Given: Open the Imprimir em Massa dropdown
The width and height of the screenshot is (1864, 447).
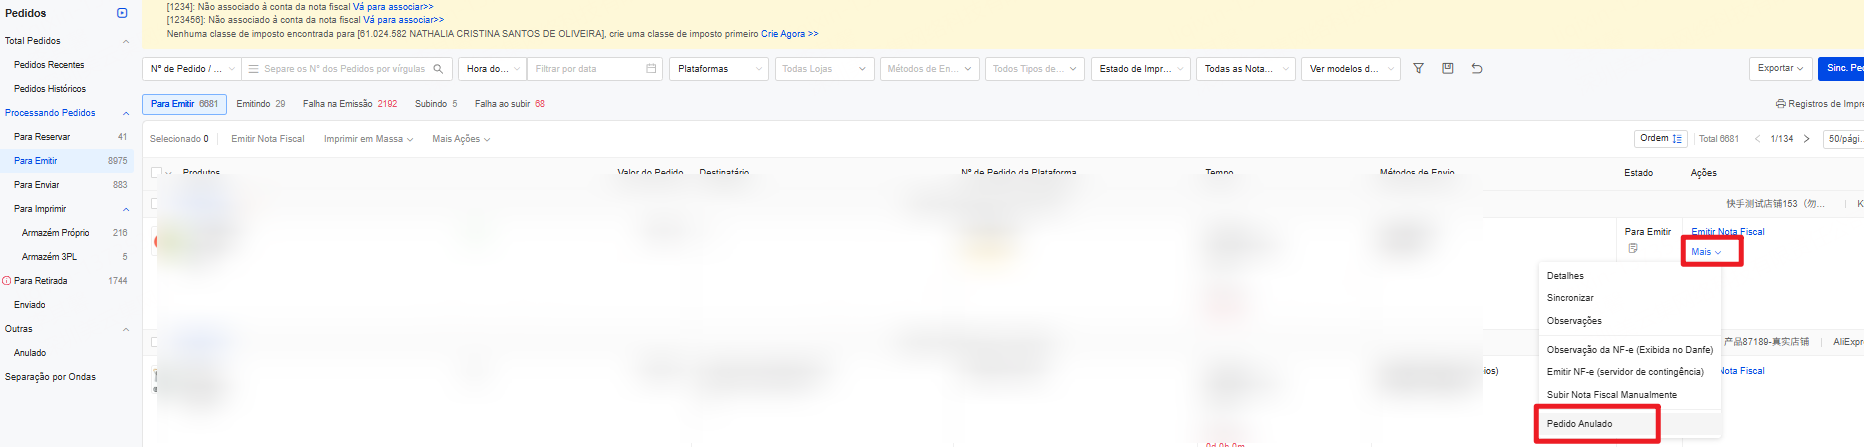Looking at the screenshot, I should (367, 139).
